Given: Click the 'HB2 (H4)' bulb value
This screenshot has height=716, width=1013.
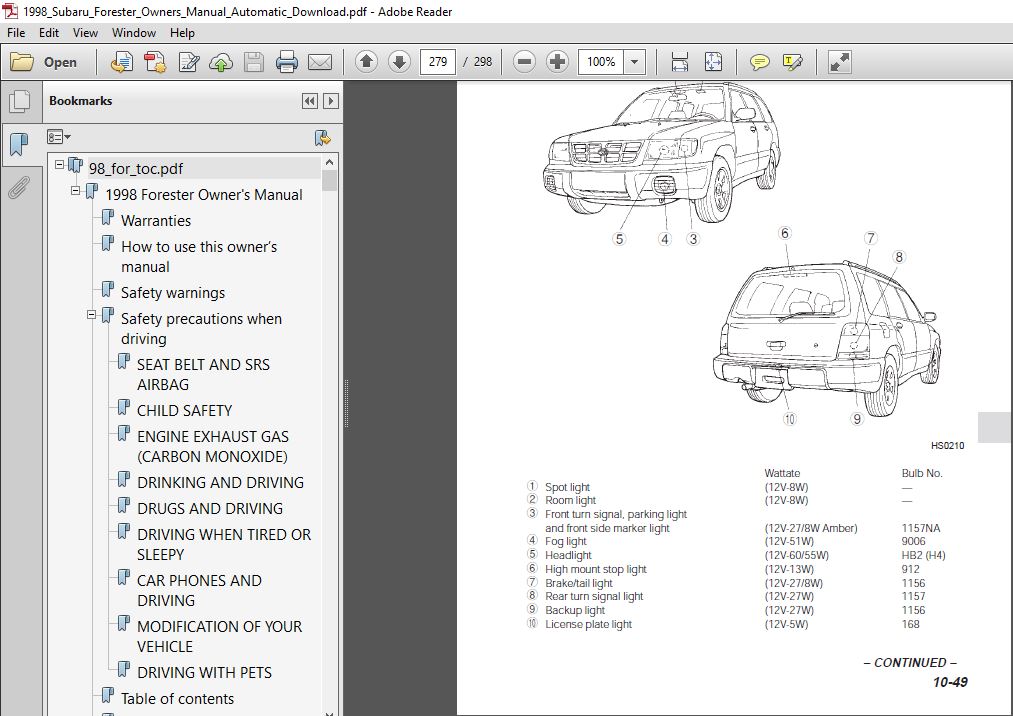Looking at the screenshot, I should pos(924,555).
